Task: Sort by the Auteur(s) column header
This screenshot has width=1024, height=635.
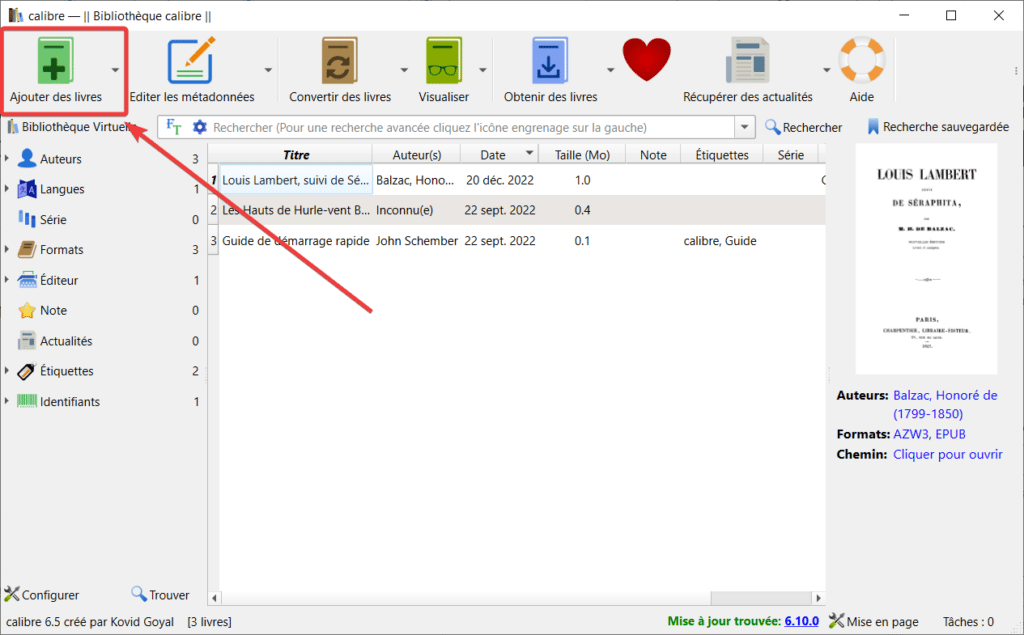Action: [x=417, y=155]
